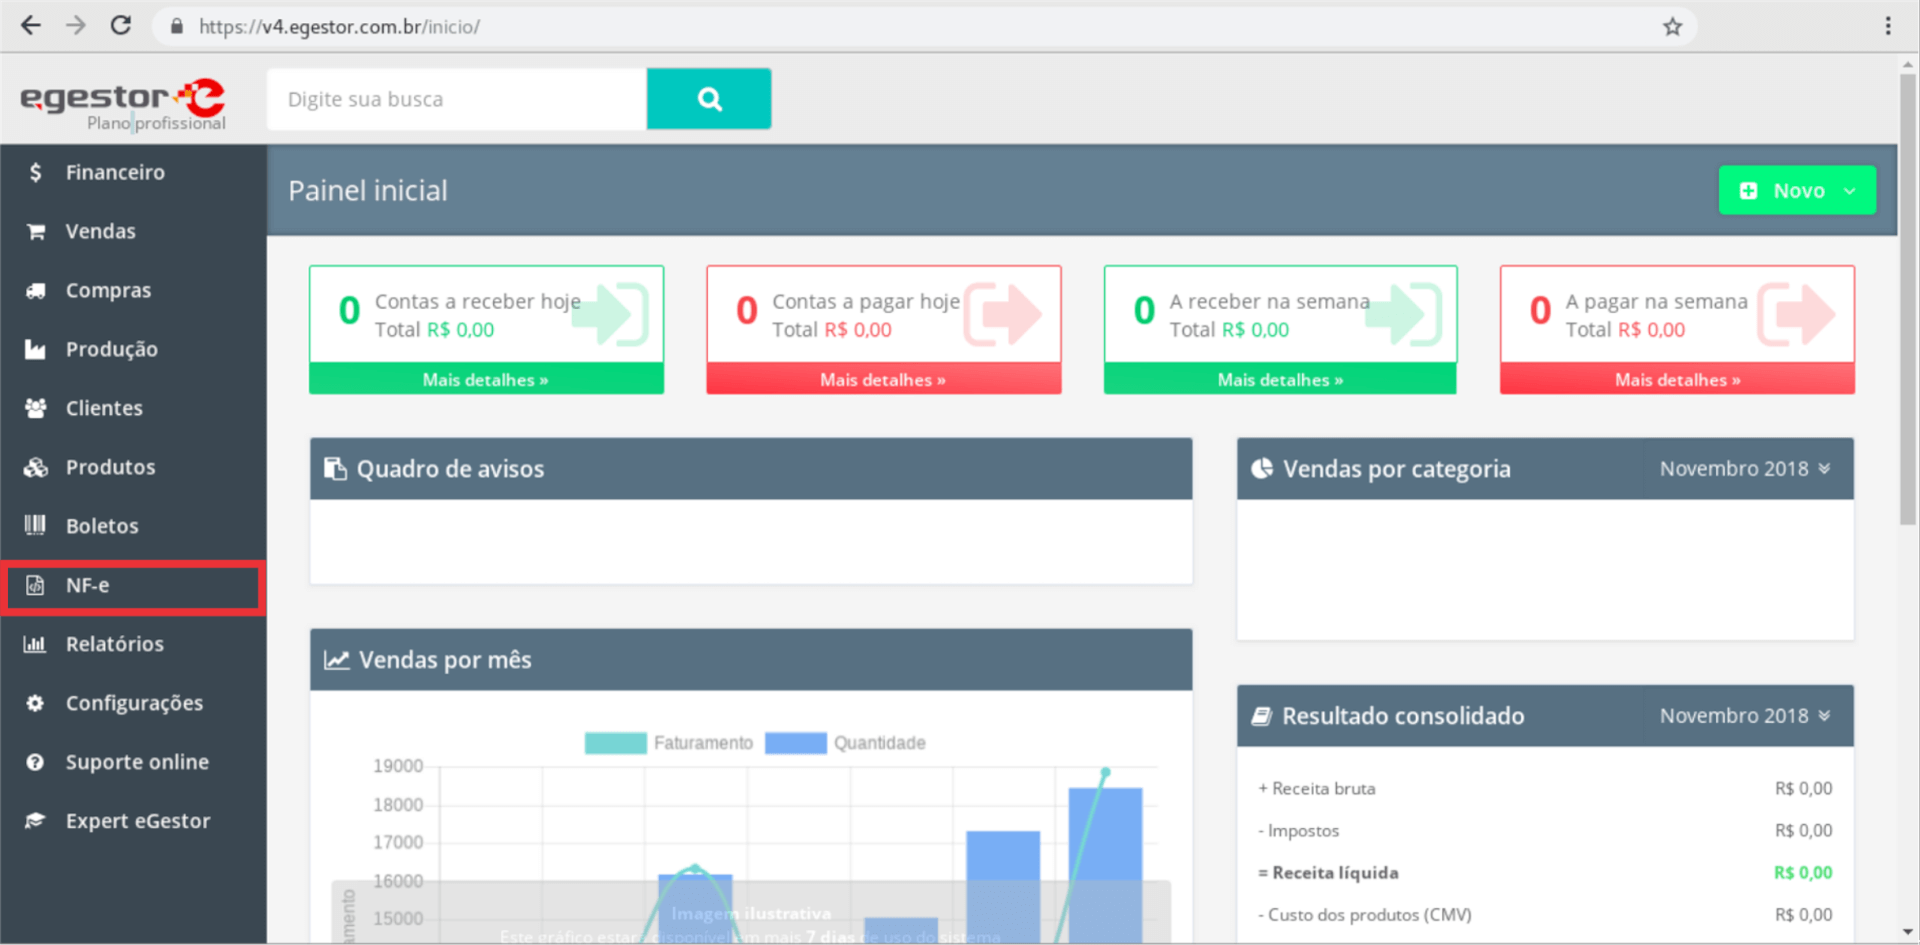Open Configurações in the sidebar
The height and width of the screenshot is (945, 1920).
133,703
